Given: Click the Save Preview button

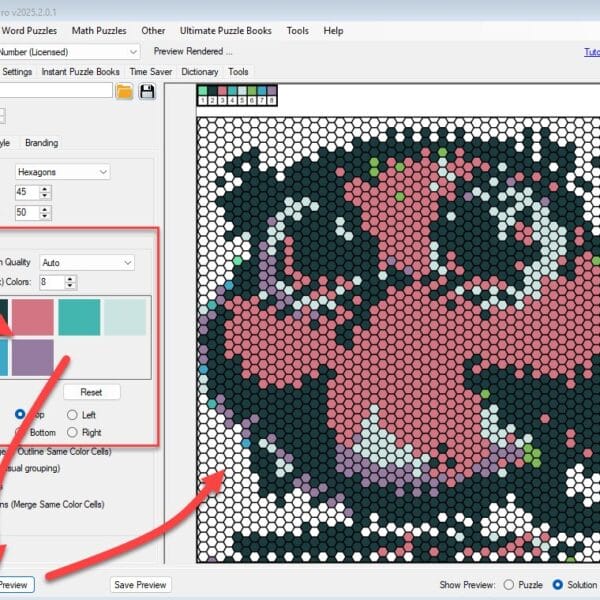Looking at the screenshot, I should 139,585.
